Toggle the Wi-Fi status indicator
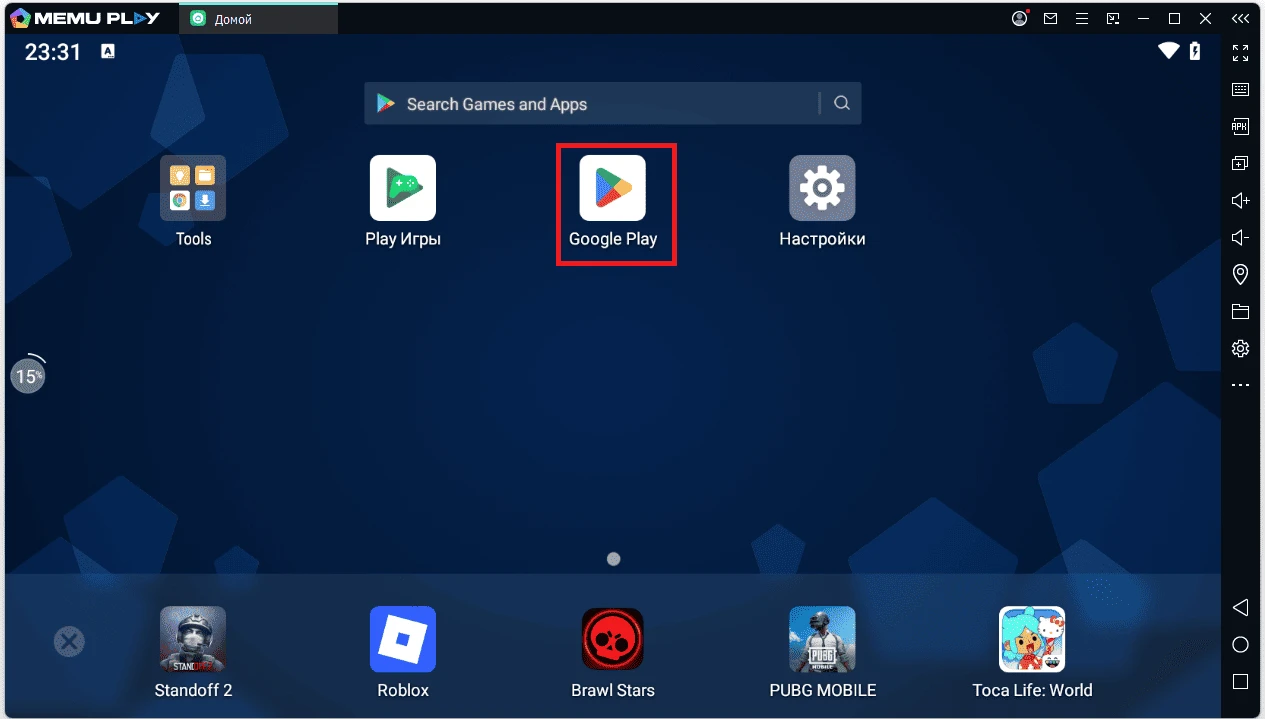The width and height of the screenshot is (1265, 719). (x=1168, y=52)
